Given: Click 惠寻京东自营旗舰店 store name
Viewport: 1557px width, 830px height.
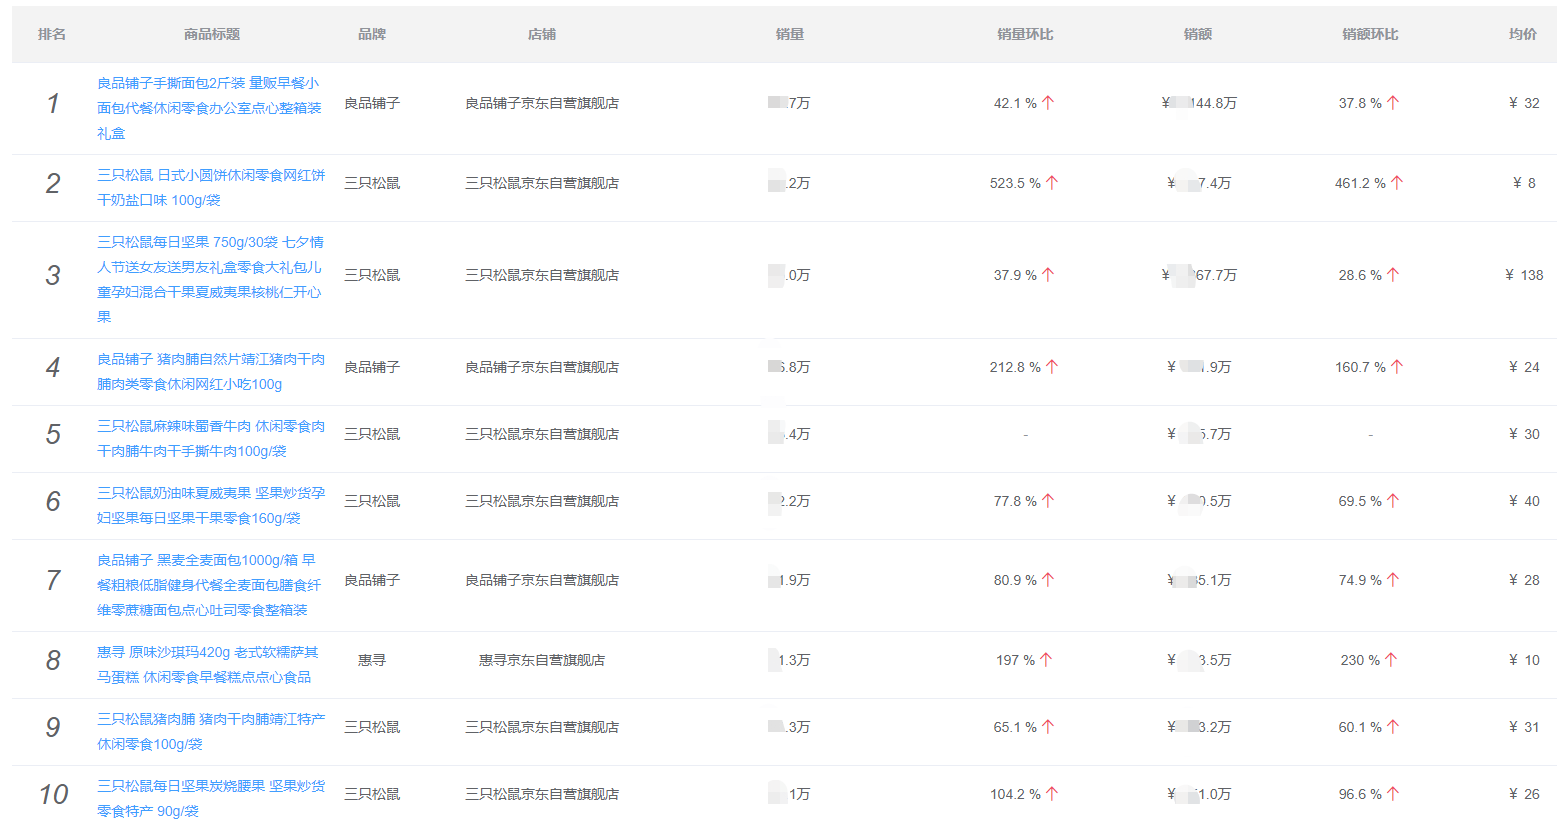Looking at the screenshot, I should click(x=542, y=660).
